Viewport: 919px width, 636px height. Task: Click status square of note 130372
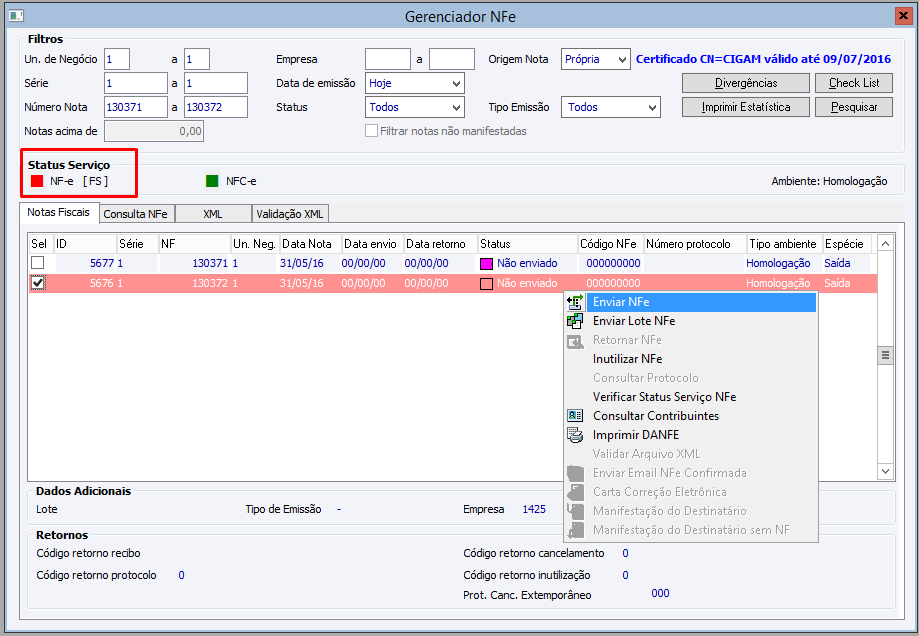[486, 284]
